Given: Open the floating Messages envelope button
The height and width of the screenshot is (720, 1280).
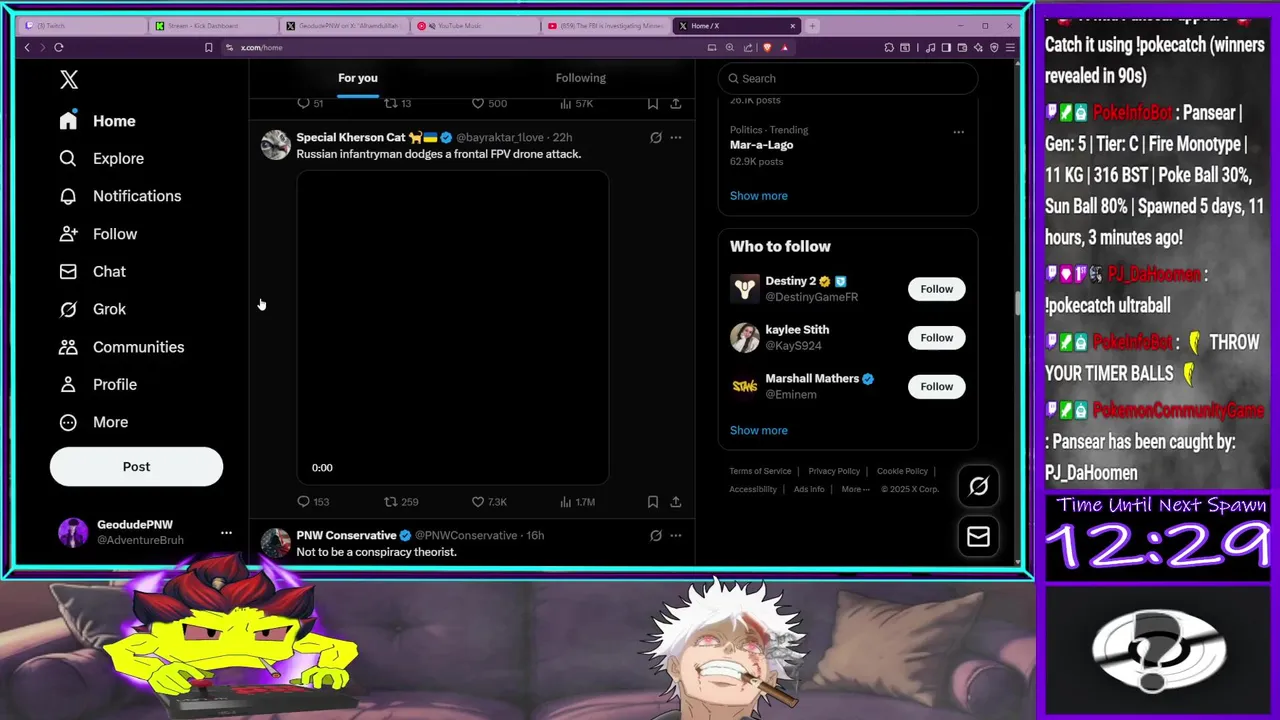Looking at the screenshot, I should tap(978, 537).
